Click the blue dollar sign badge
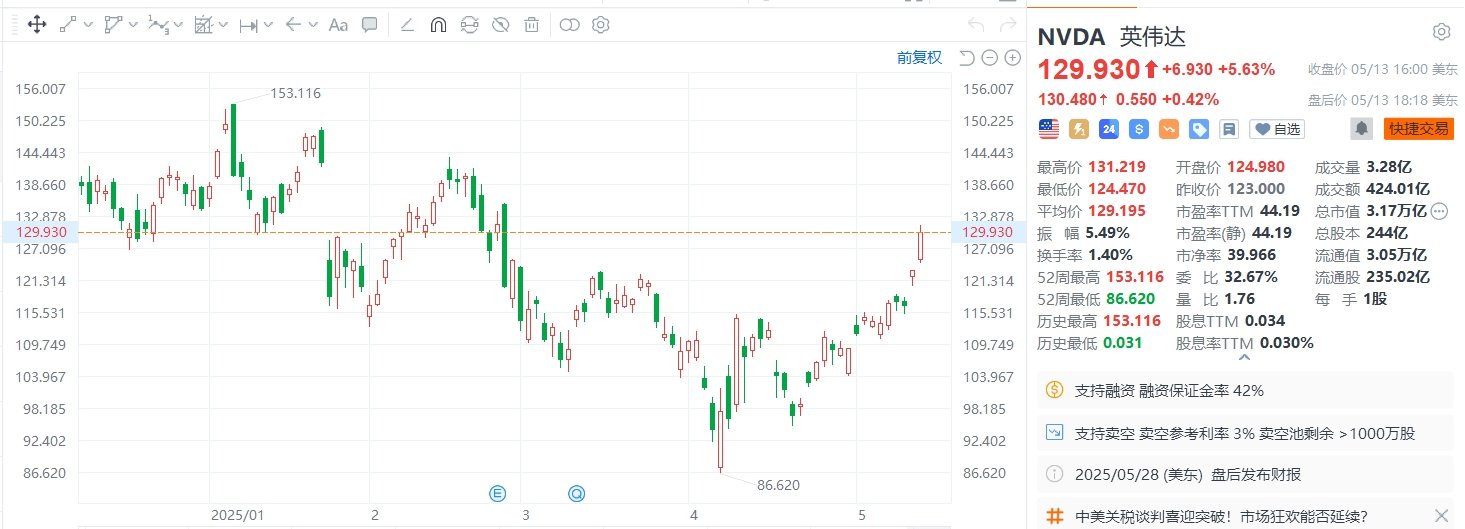The height and width of the screenshot is (529, 1465). [1138, 128]
